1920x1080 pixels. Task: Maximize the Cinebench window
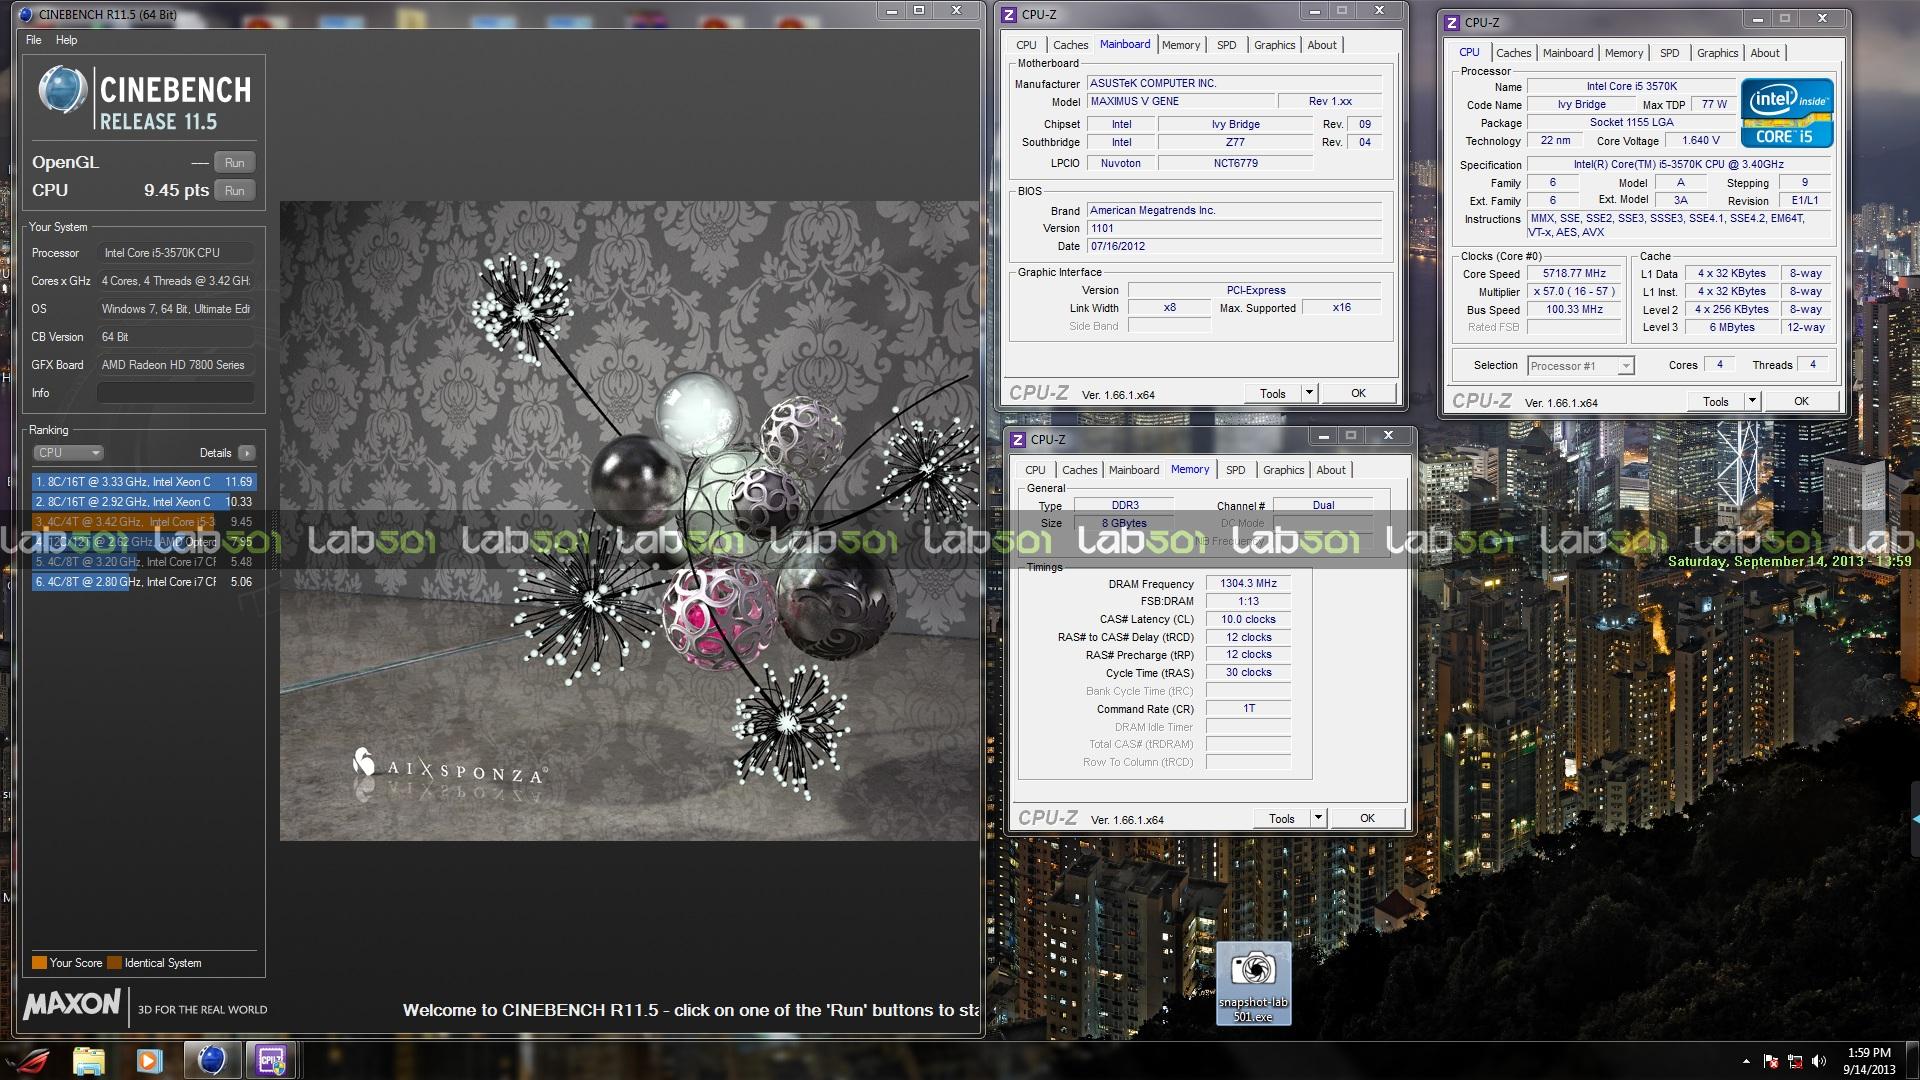pyautogui.click(x=919, y=10)
